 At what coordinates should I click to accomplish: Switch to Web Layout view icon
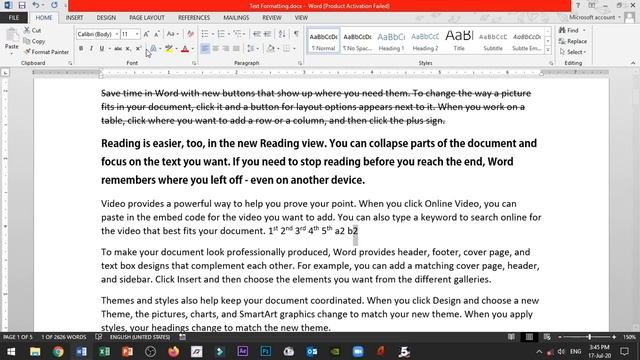[x=547, y=337]
